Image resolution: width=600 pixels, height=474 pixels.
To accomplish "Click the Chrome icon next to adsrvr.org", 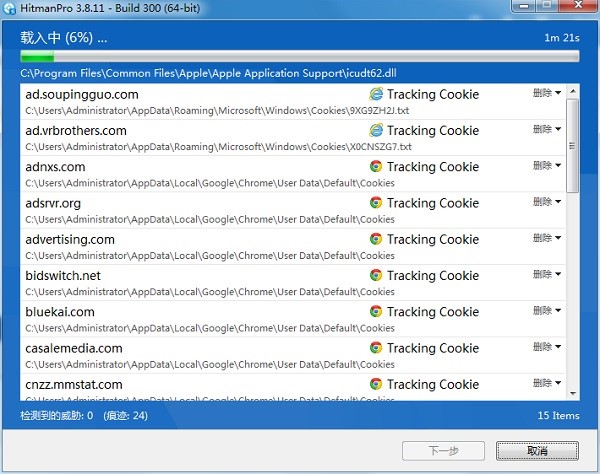I will coord(376,203).
